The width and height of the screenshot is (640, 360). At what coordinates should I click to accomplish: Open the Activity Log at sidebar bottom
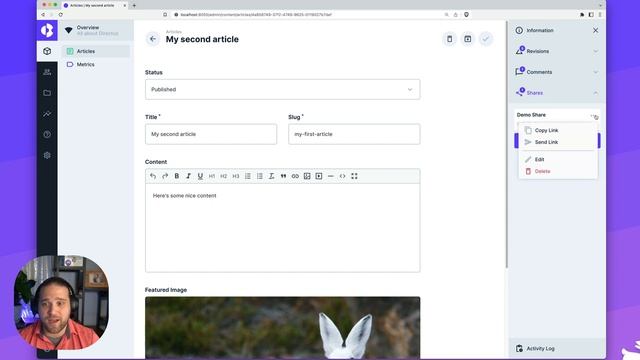(x=557, y=349)
